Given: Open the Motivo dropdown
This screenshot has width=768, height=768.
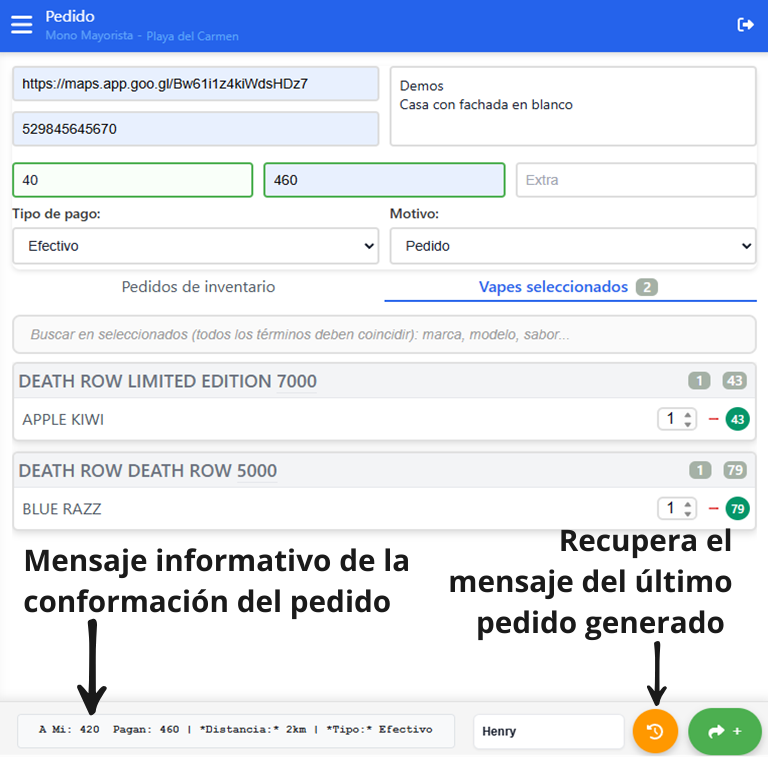Looking at the screenshot, I should [x=572, y=246].
